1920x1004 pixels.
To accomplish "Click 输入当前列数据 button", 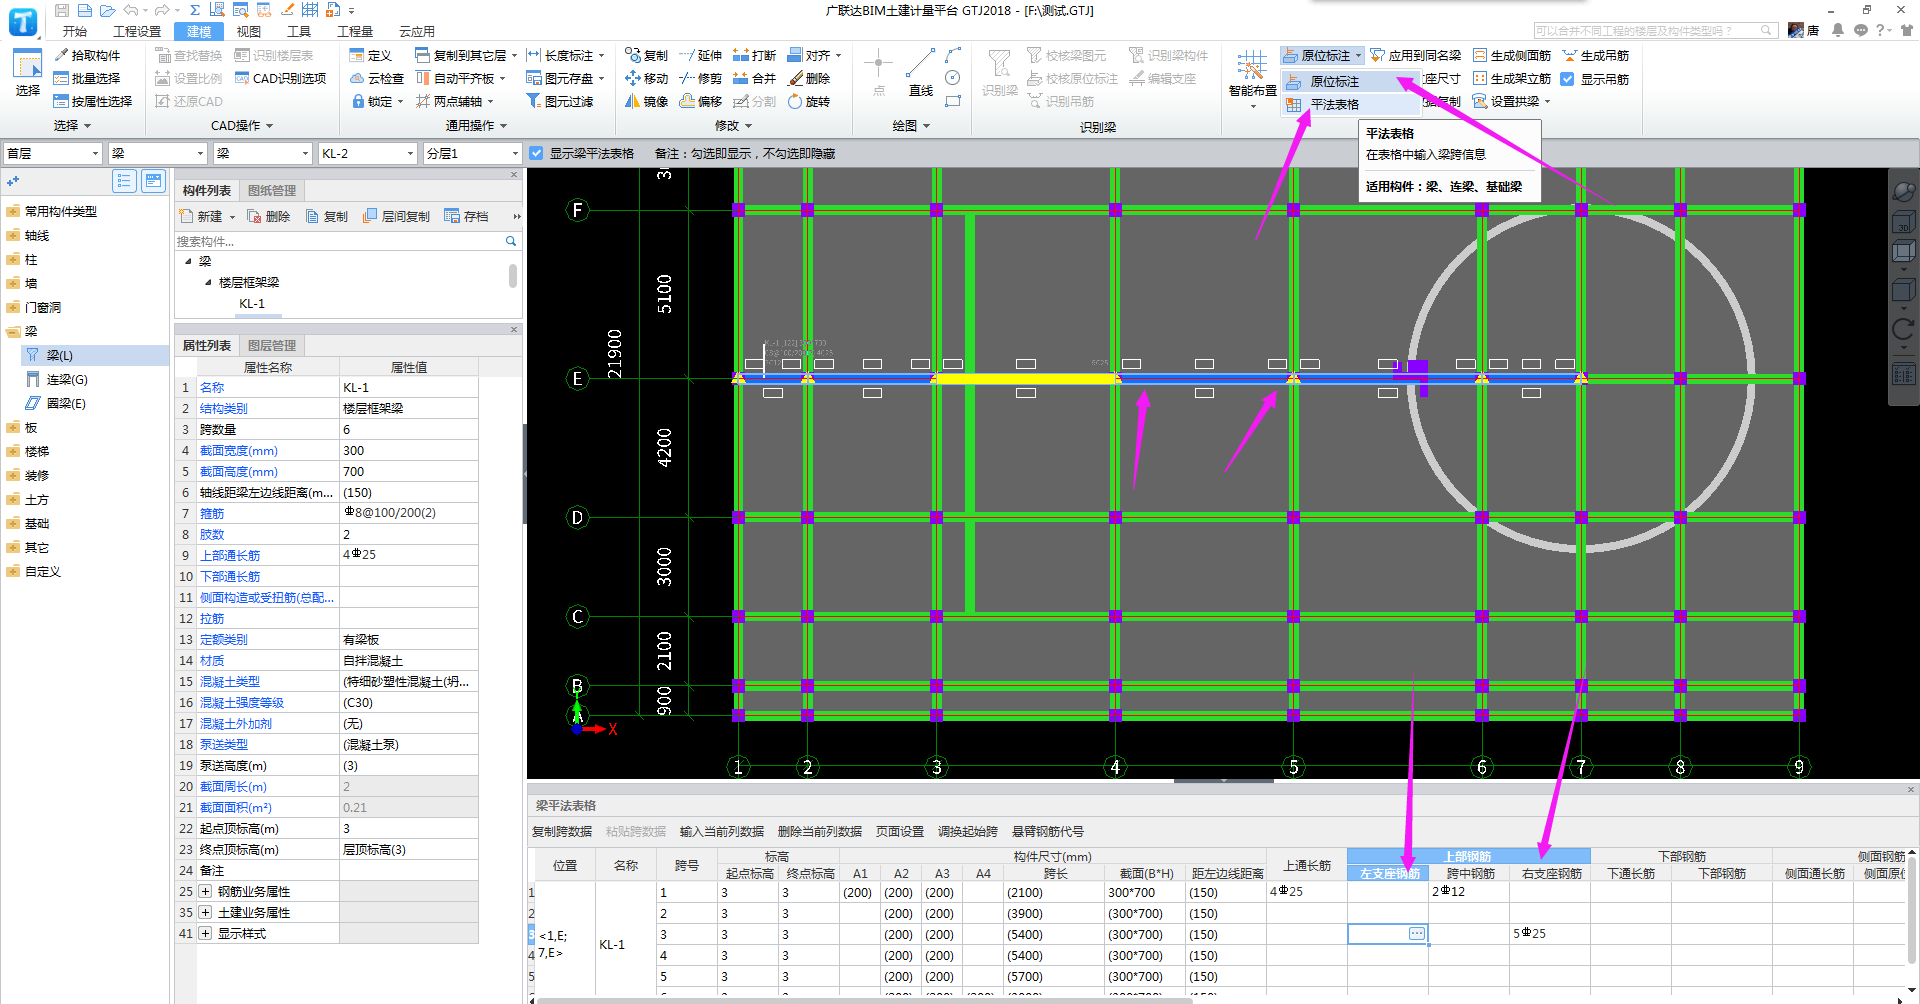I will pos(722,831).
